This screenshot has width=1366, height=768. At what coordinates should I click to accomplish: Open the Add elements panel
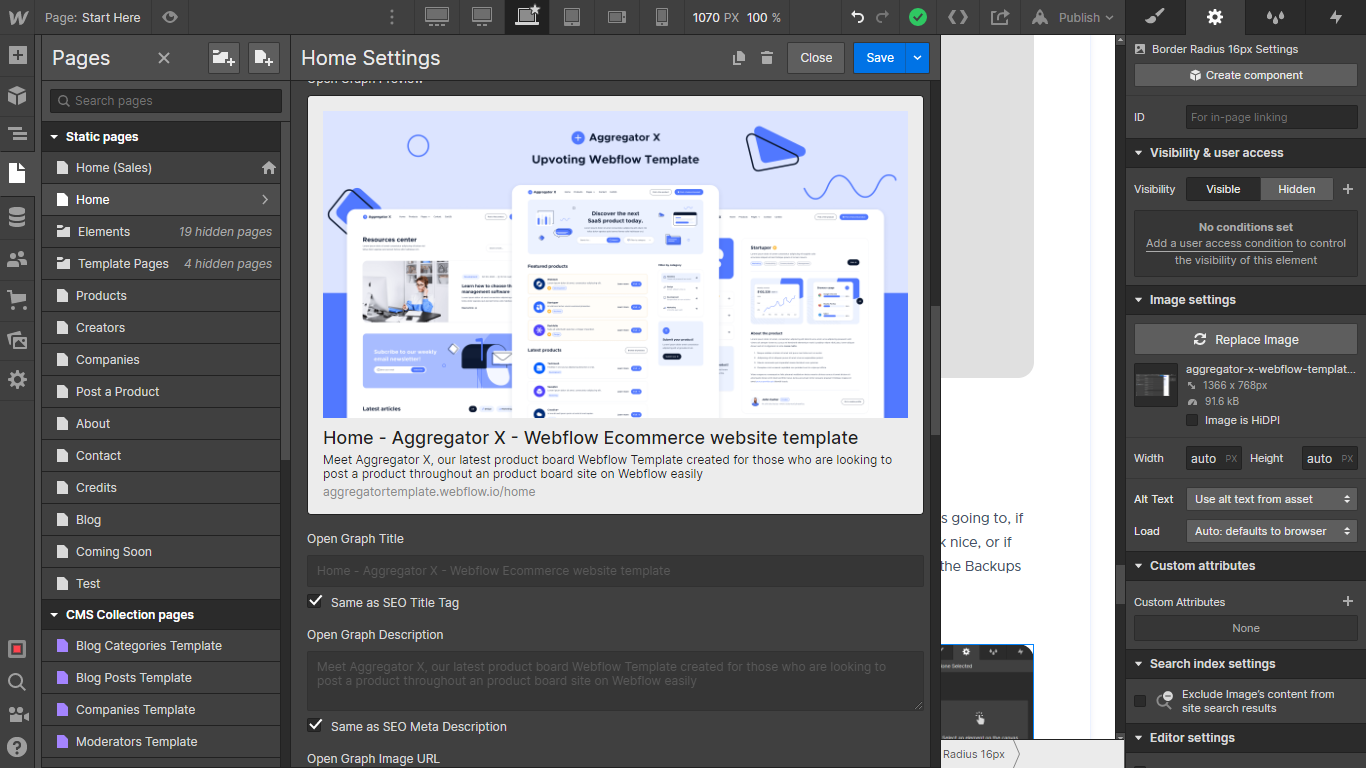pyautogui.click(x=17, y=55)
